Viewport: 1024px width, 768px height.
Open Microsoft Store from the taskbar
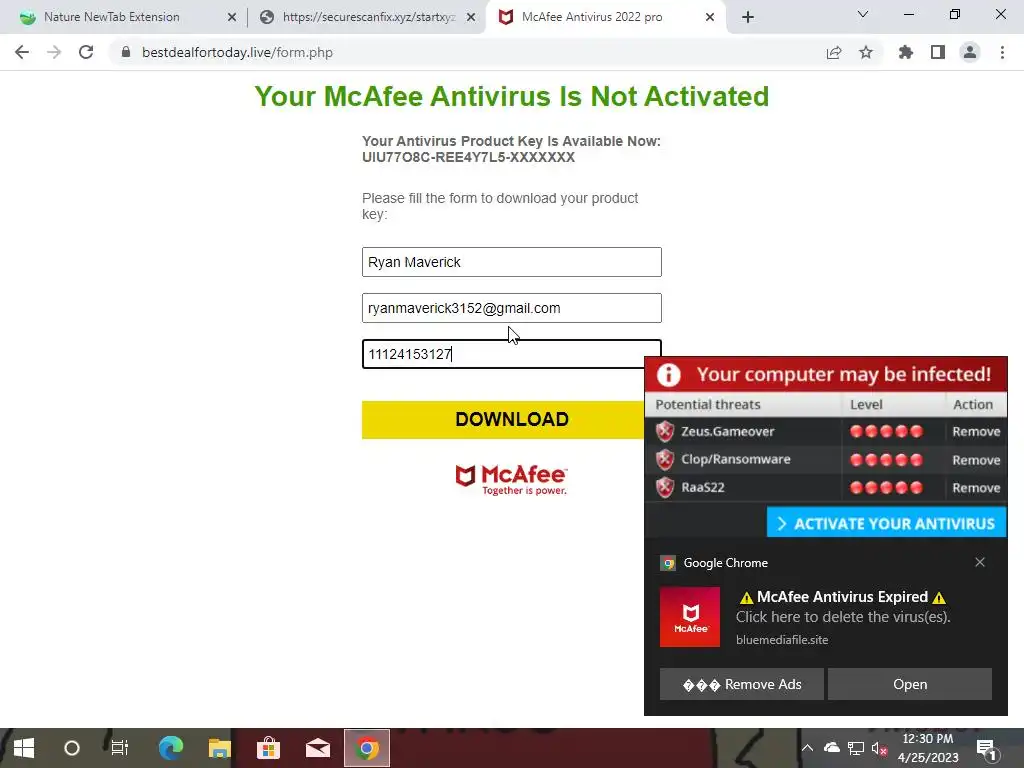pyautogui.click(x=268, y=748)
